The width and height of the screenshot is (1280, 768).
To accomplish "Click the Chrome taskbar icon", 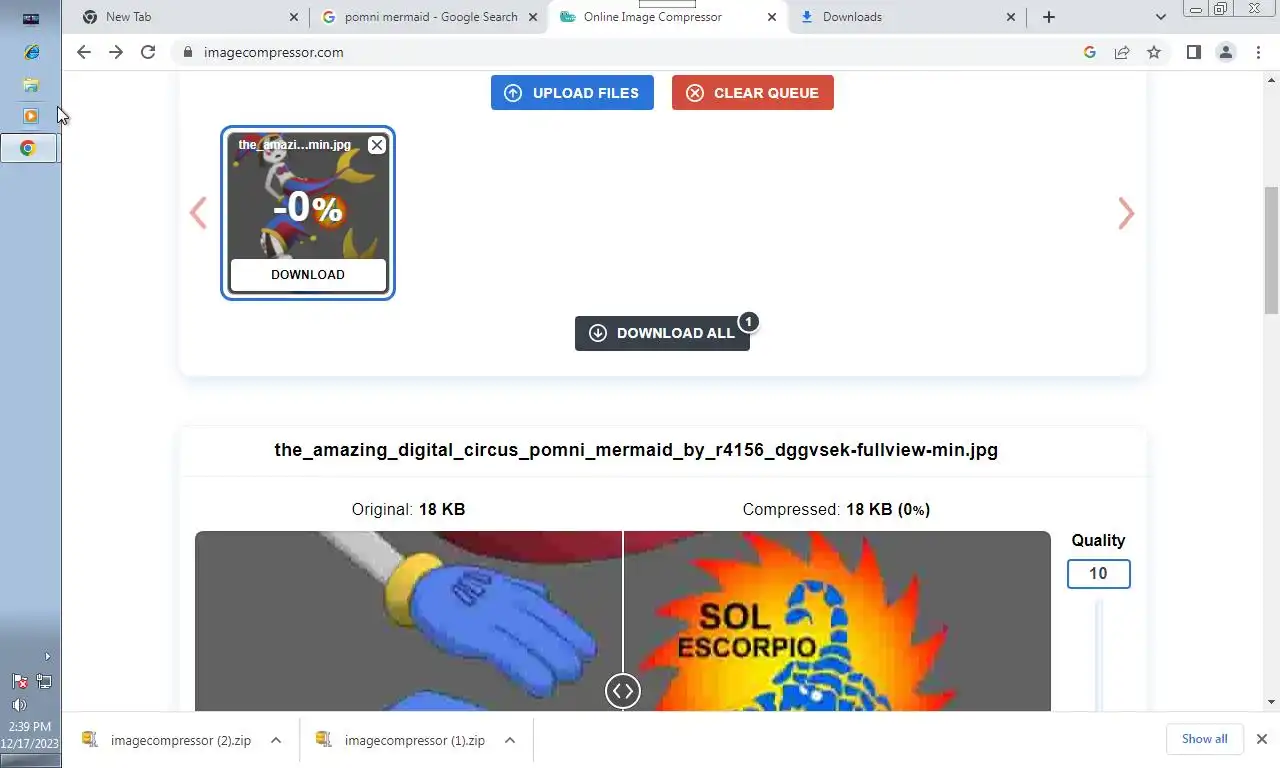I will click(x=28, y=148).
